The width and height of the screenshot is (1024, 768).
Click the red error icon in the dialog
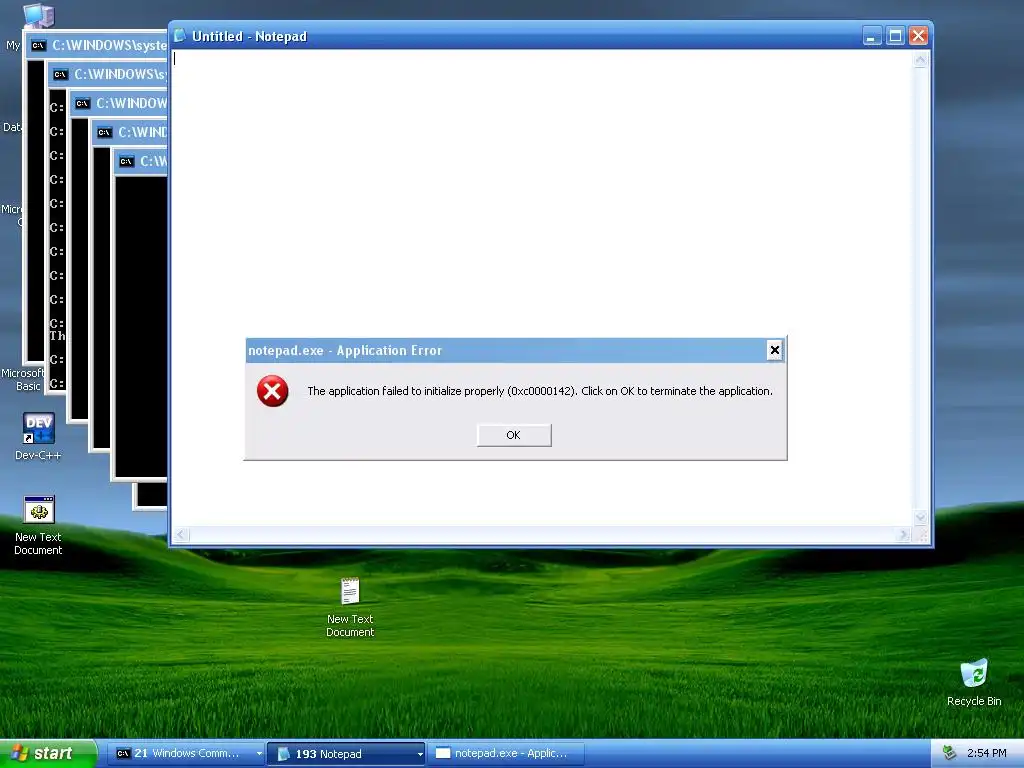click(x=272, y=391)
